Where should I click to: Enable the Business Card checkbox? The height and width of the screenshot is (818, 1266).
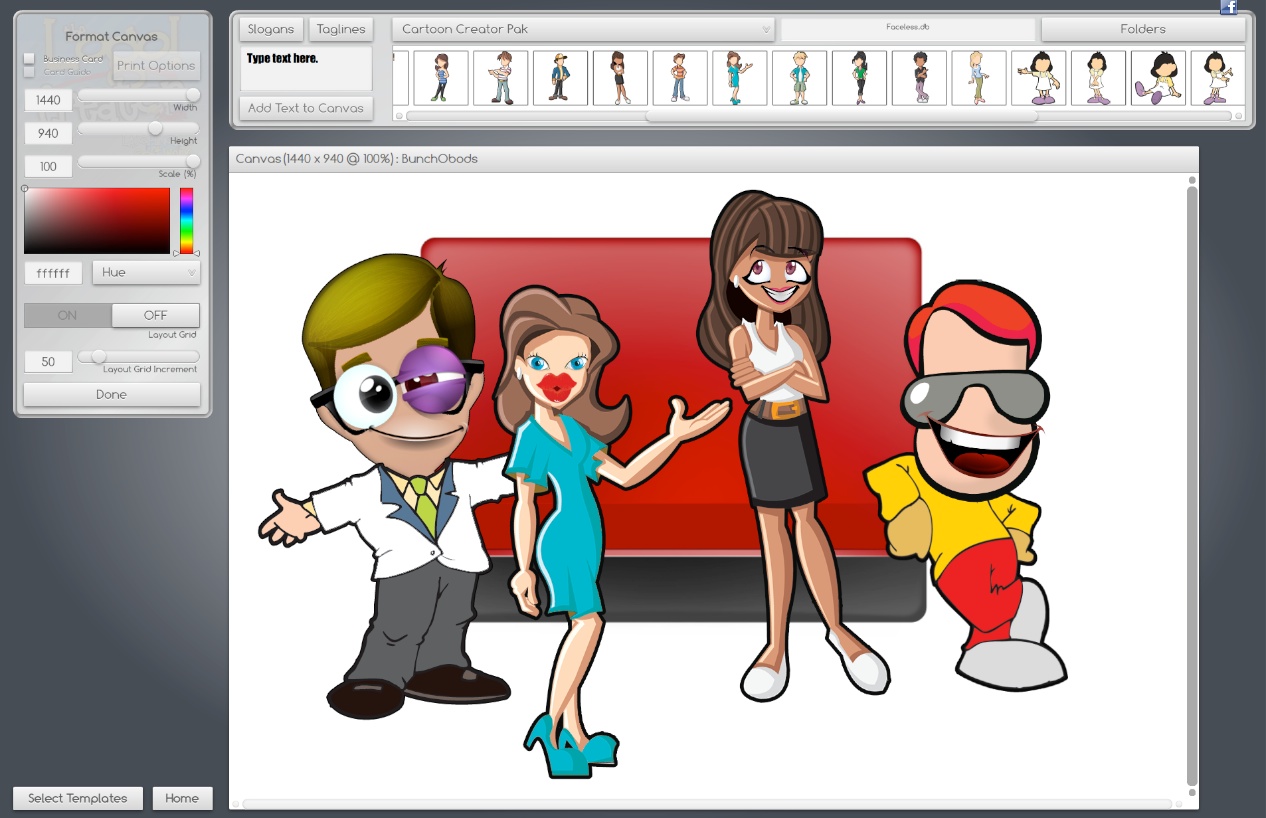[x=29, y=59]
